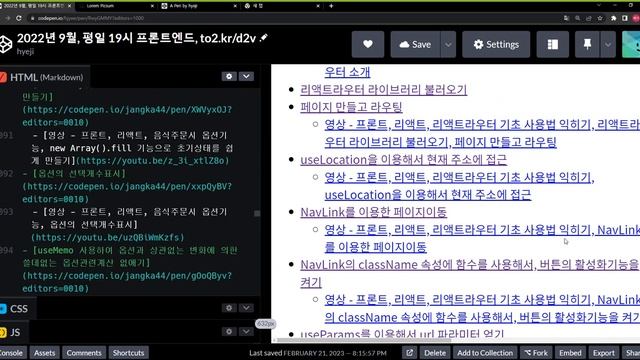Open the browser profile avatar
Image resolution: width=640 pixels, height=360 pixels.
(x=636, y=18)
